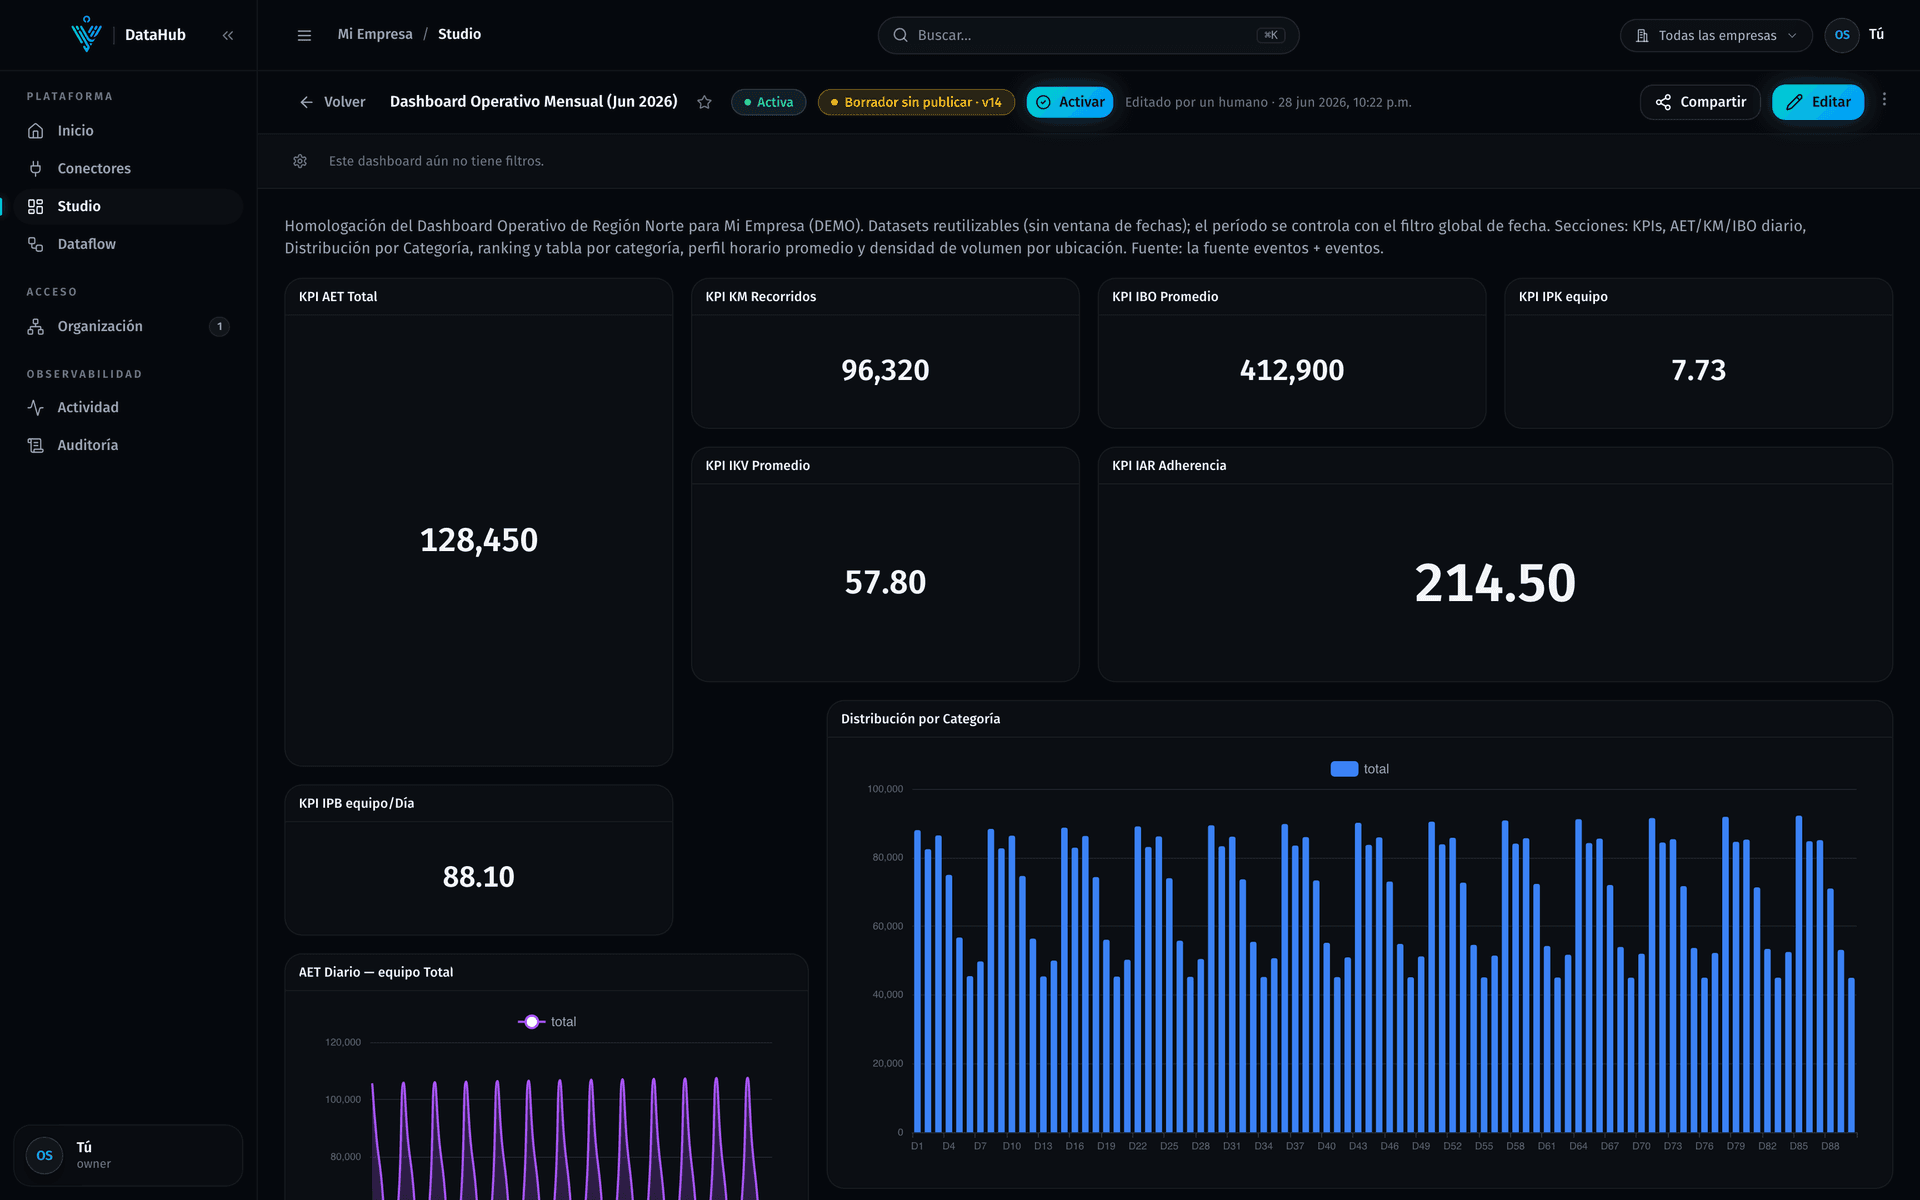Click the D1 bar in Distribución chart
1920x1200 pixels.
[x=917, y=981]
